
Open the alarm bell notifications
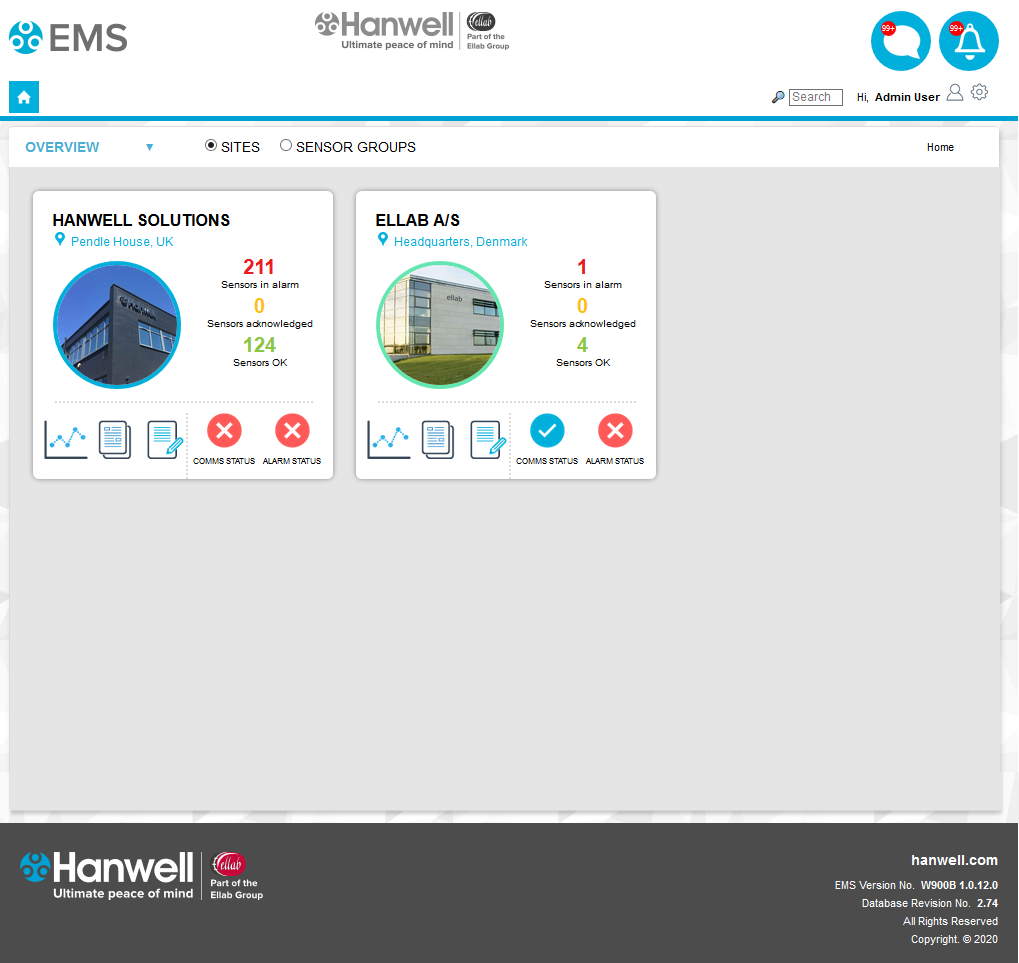coord(968,41)
